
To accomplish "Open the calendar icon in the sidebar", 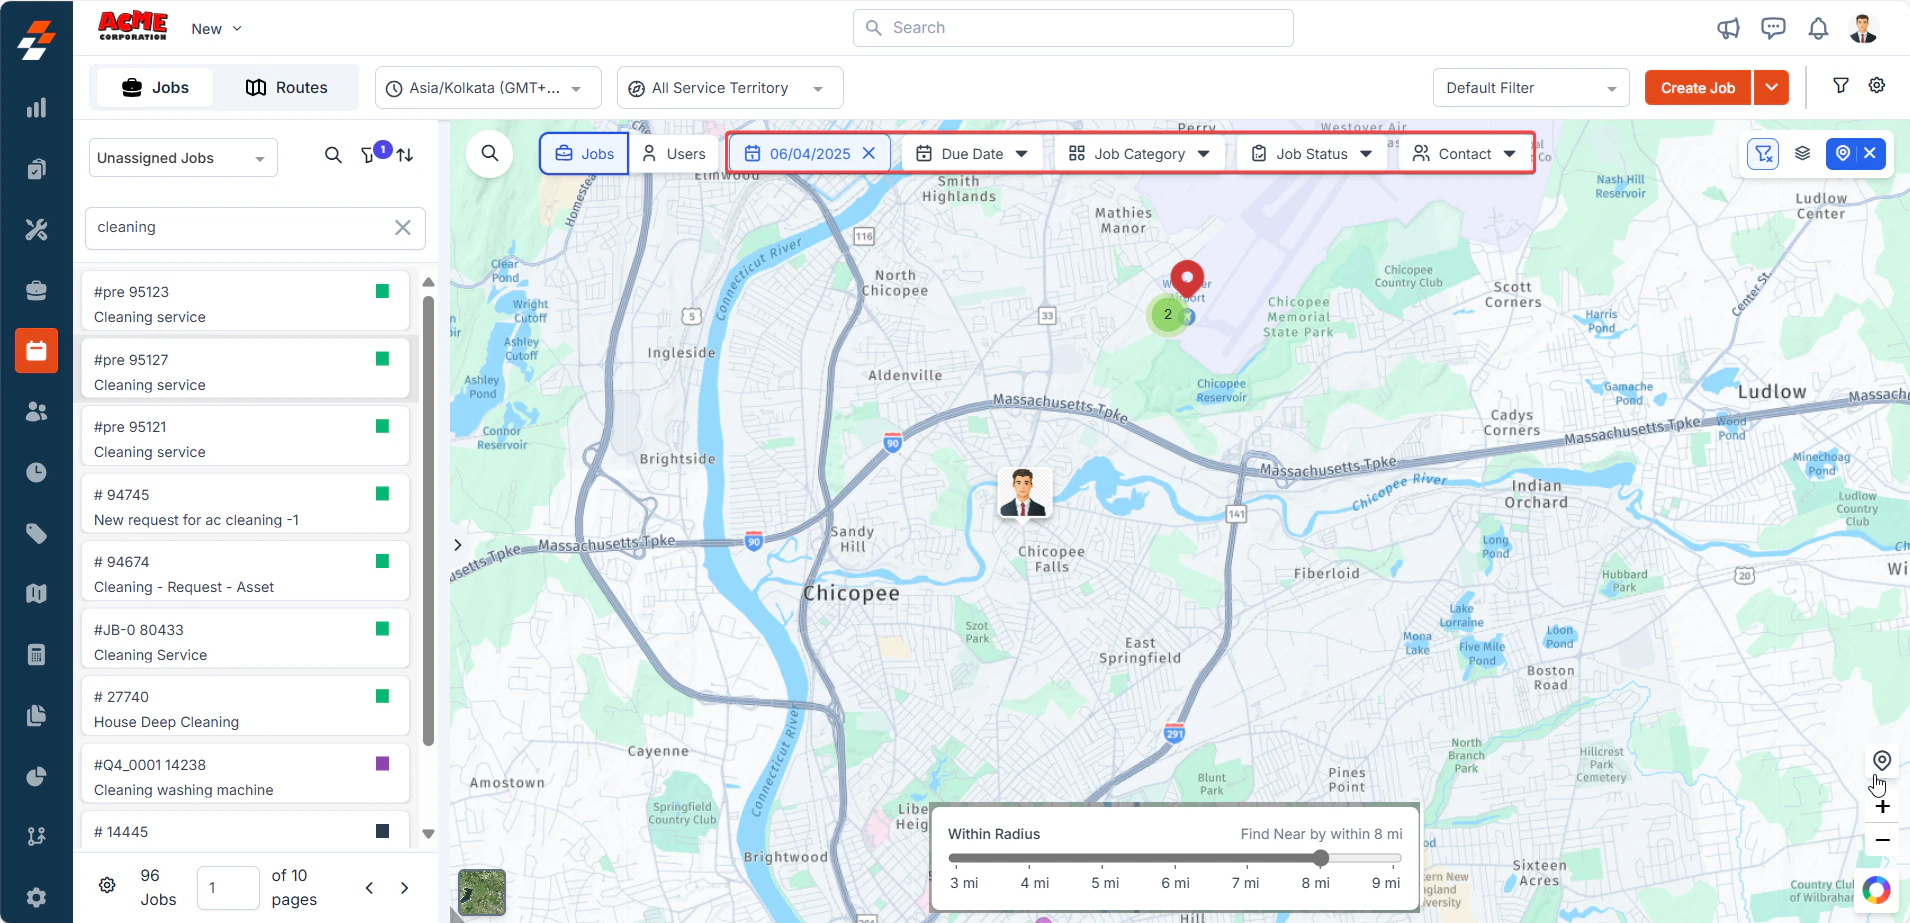I will pyautogui.click(x=37, y=351).
